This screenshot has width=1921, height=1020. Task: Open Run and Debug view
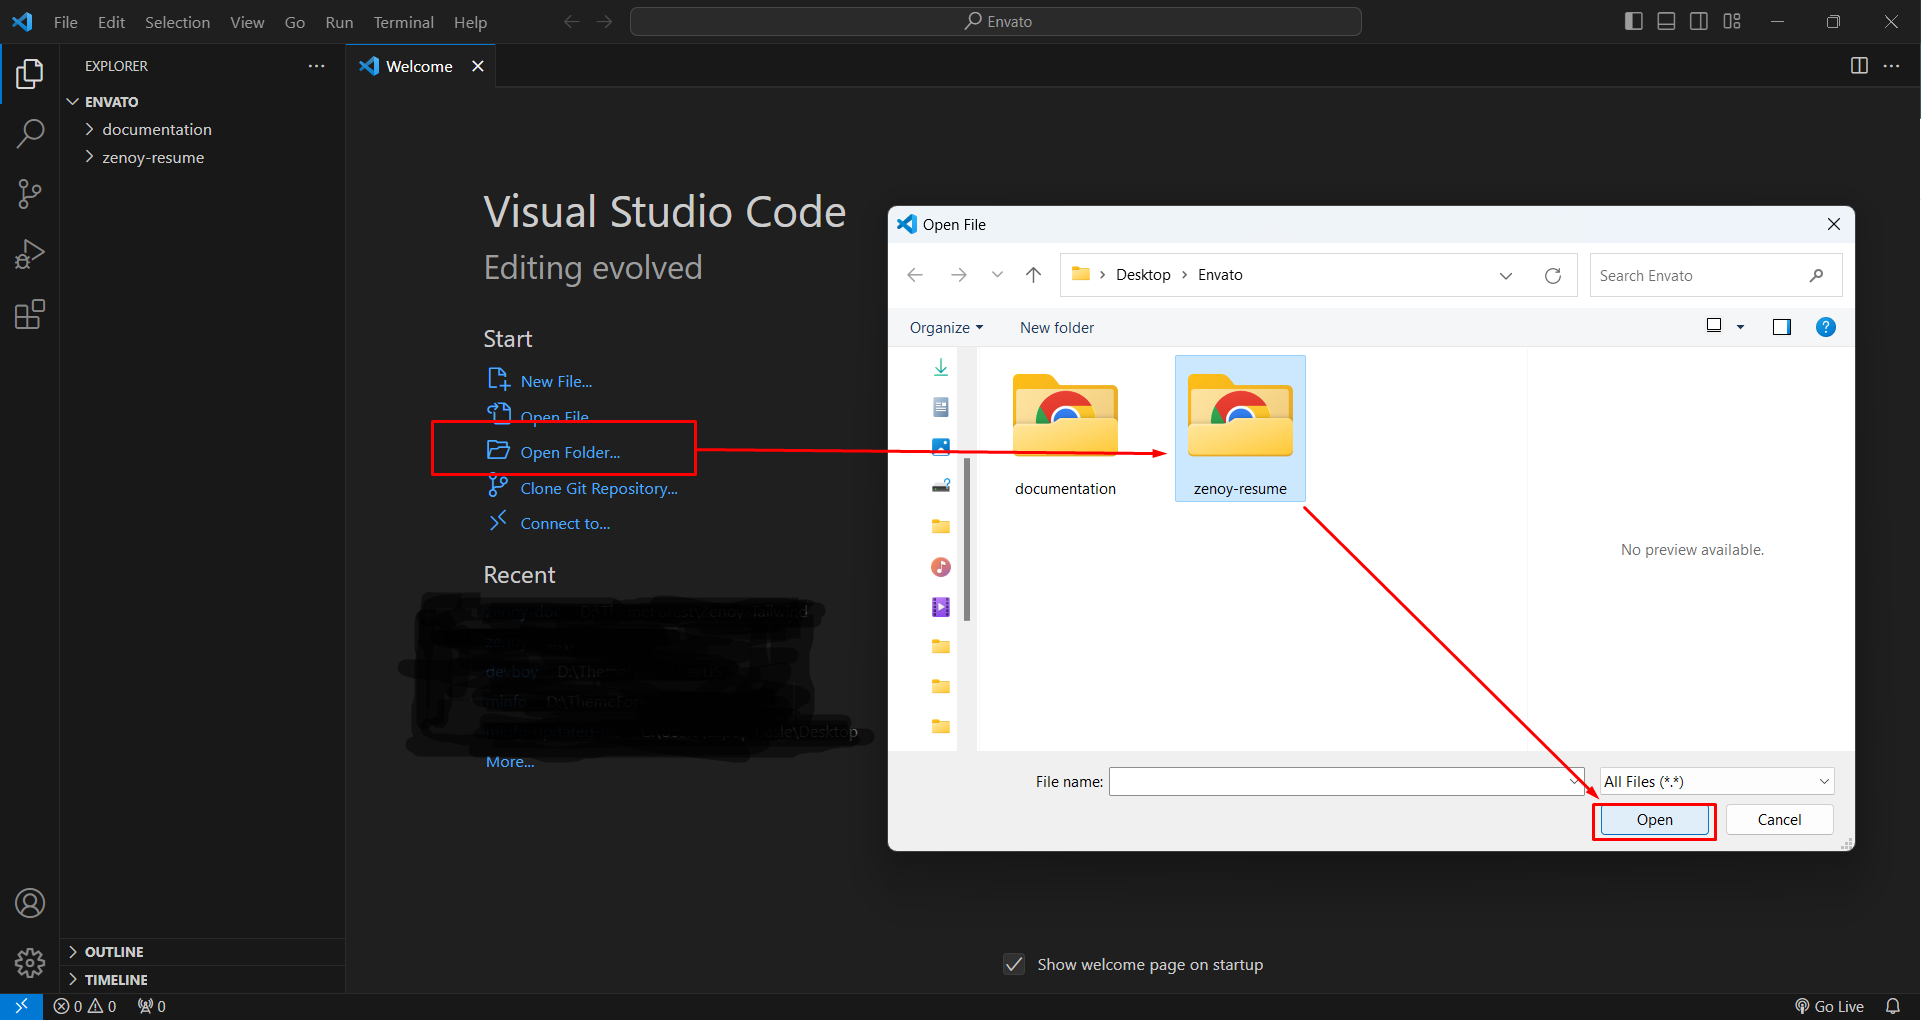(x=30, y=254)
